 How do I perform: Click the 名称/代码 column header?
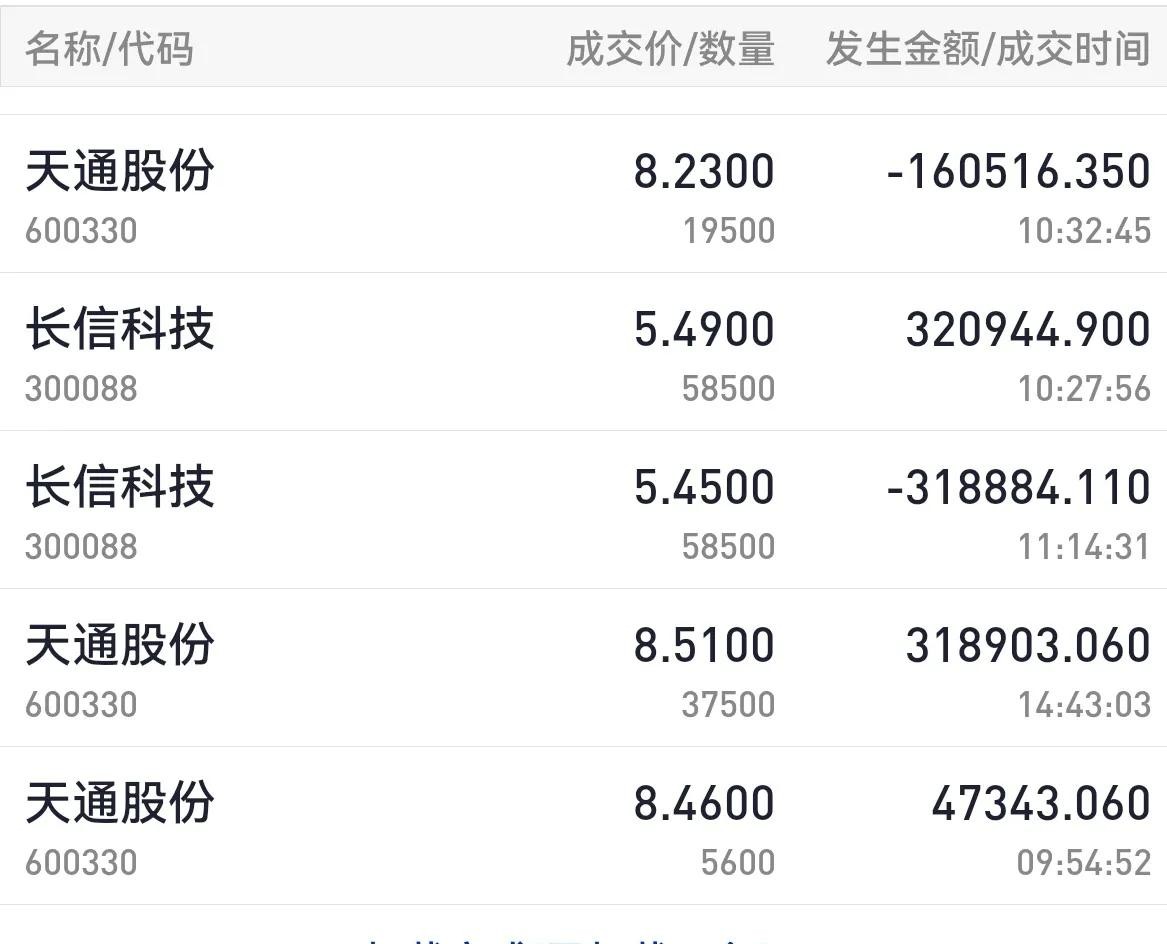pos(109,48)
